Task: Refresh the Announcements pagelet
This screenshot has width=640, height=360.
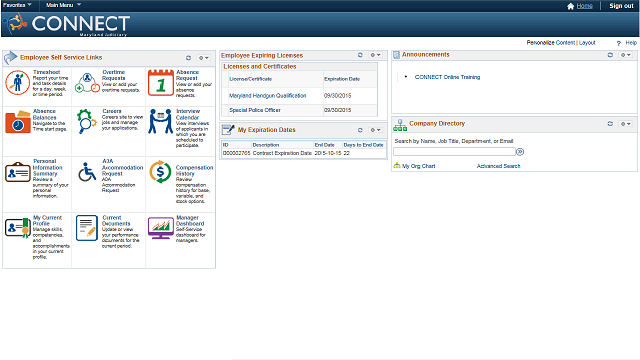Action: coord(610,55)
